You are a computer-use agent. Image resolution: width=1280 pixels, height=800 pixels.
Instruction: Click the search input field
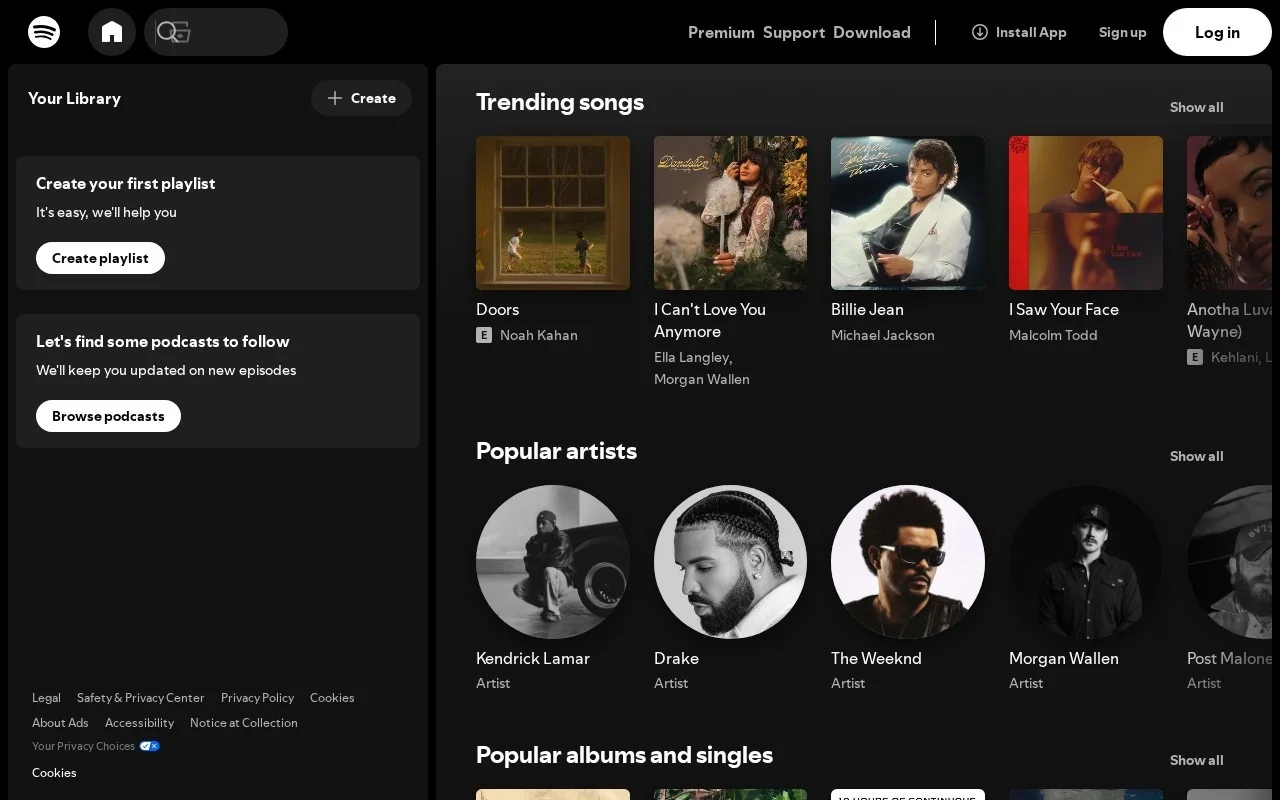click(216, 32)
